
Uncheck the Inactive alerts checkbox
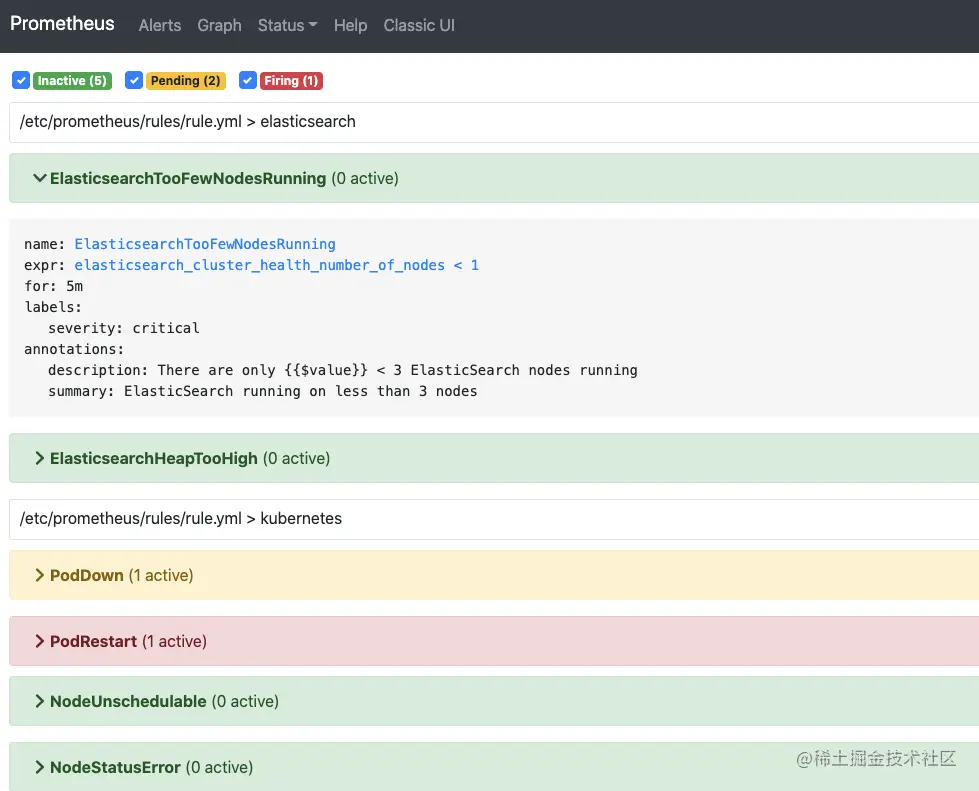click(21, 81)
